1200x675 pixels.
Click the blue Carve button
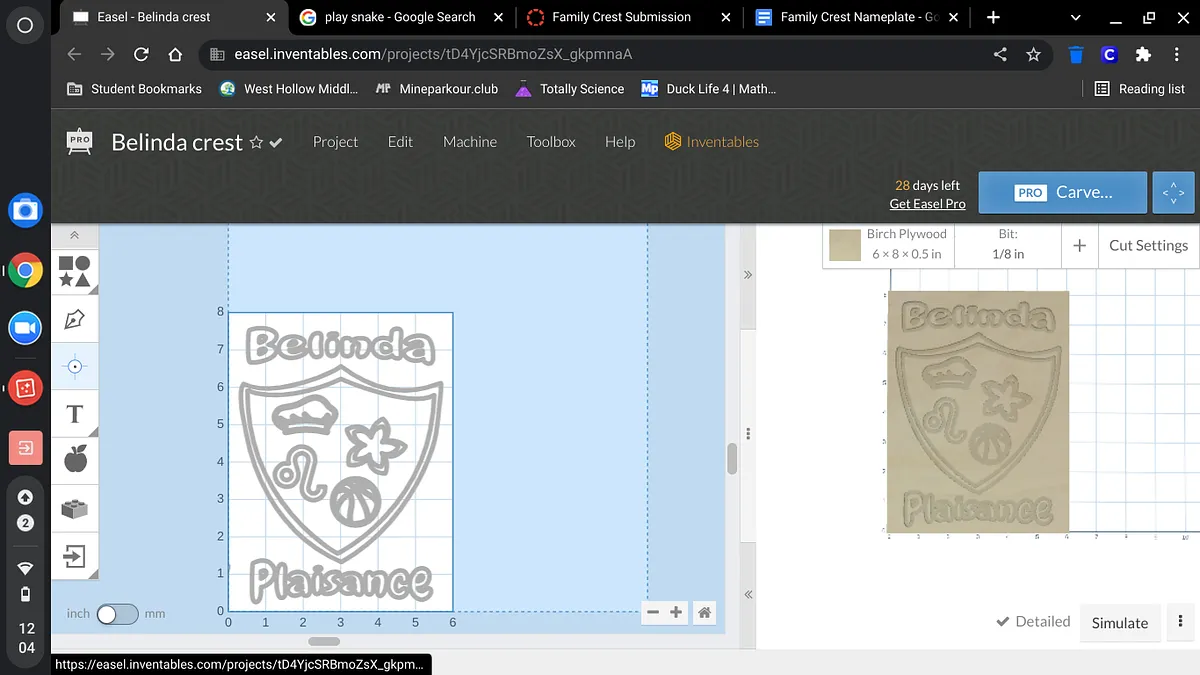[x=1063, y=193]
